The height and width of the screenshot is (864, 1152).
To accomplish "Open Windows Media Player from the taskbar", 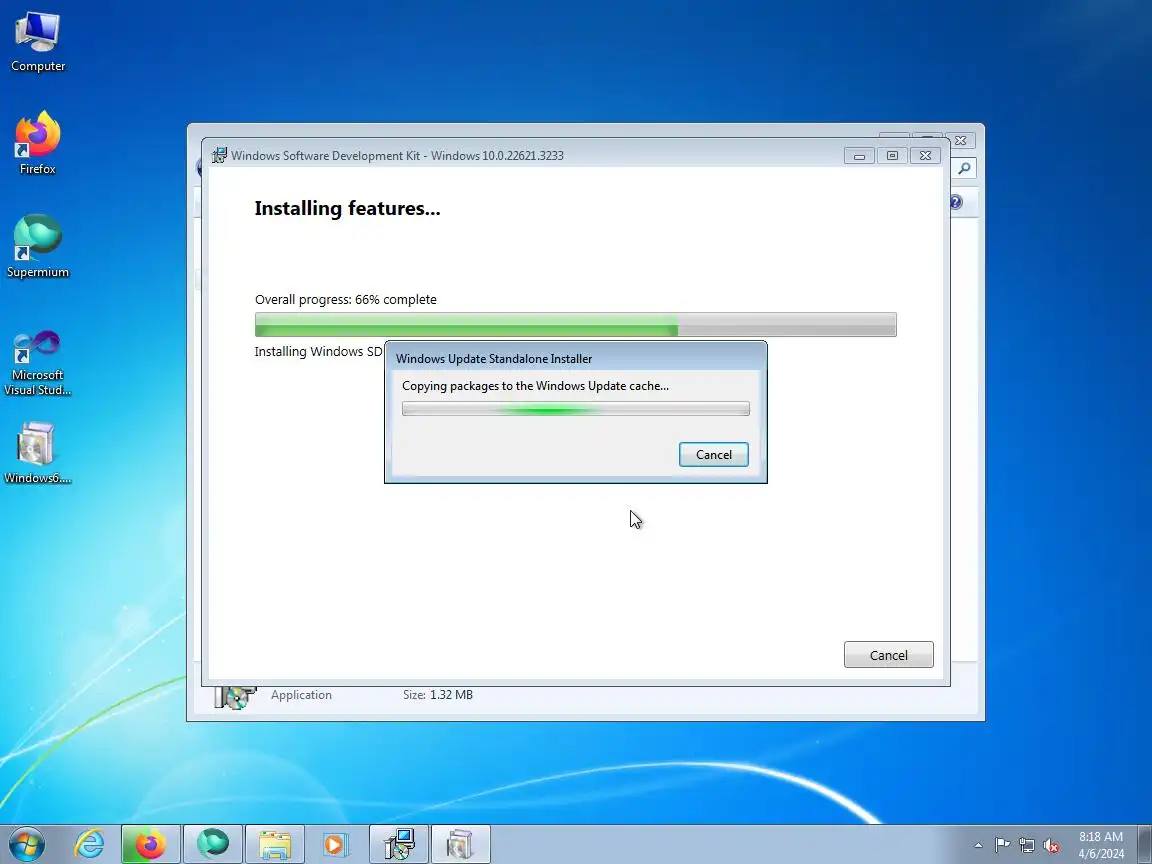I will point(334,844).
